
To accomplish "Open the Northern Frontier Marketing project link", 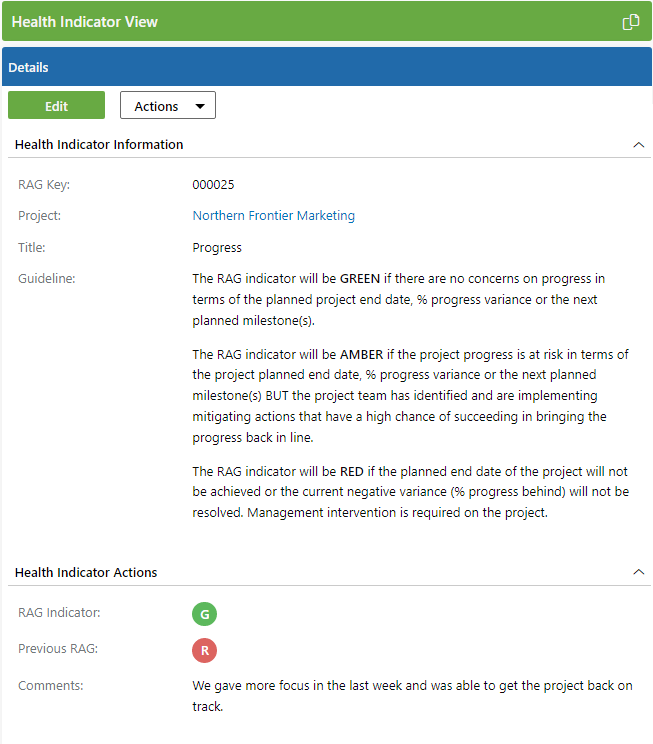I will (273, 216).
